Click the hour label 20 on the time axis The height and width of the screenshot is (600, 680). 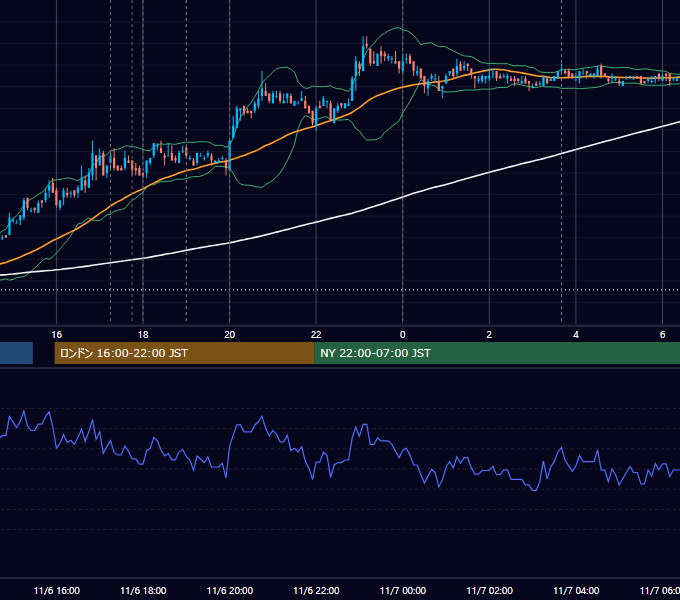click(x=230, y=335)
